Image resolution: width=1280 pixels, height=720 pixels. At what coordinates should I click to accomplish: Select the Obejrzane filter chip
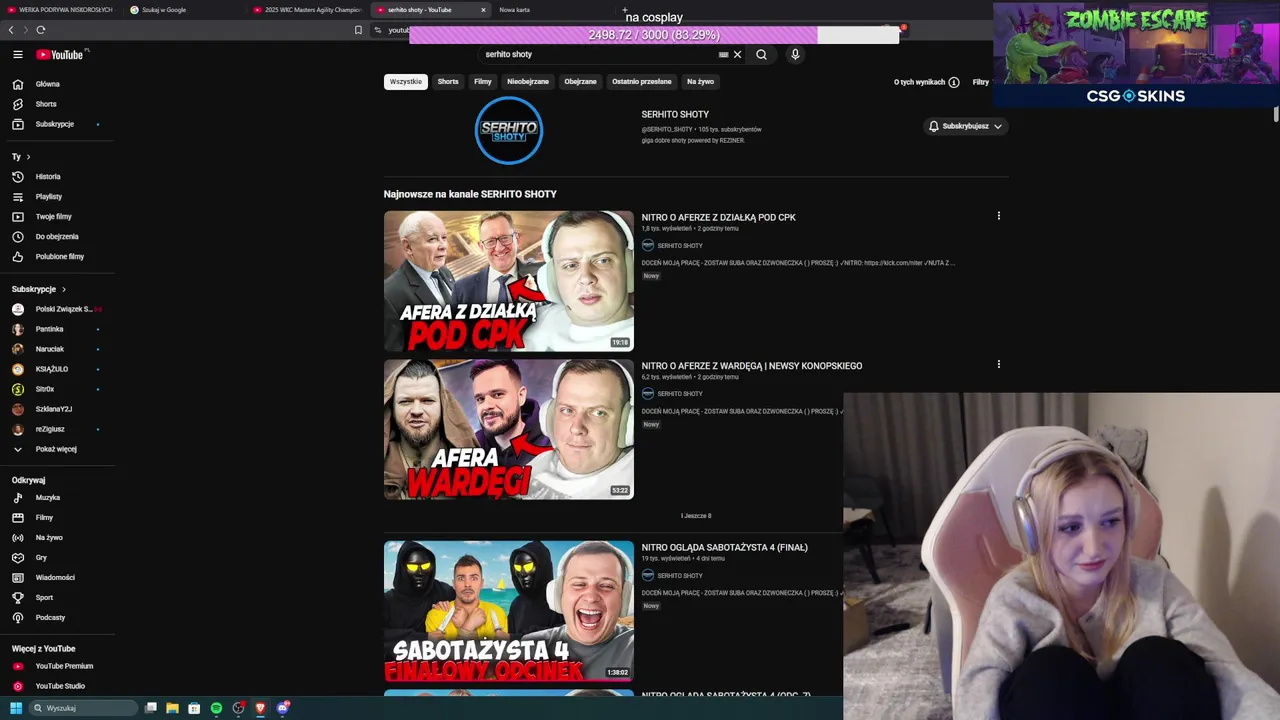pyautogui.click(x=580, y=82)
